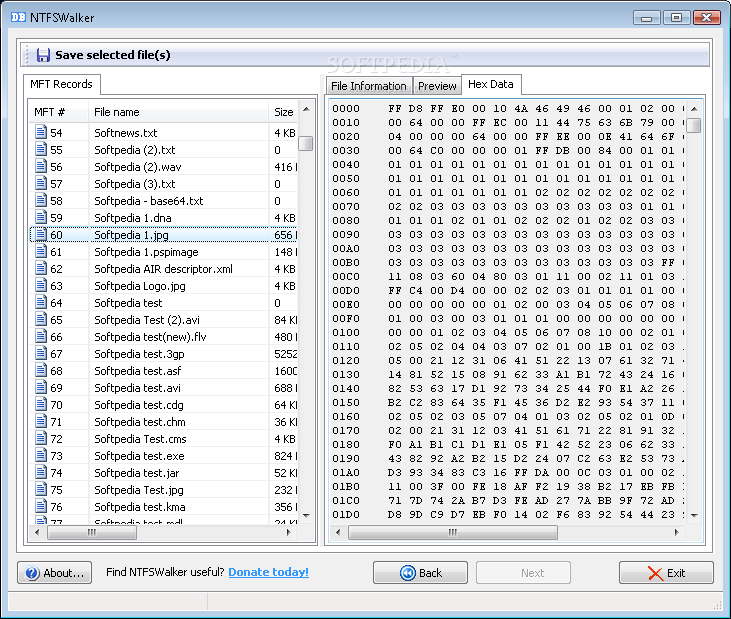This screenshot has width=731, height=619.
Task: Click hex offset 0100 line
Action: point(508,332)
